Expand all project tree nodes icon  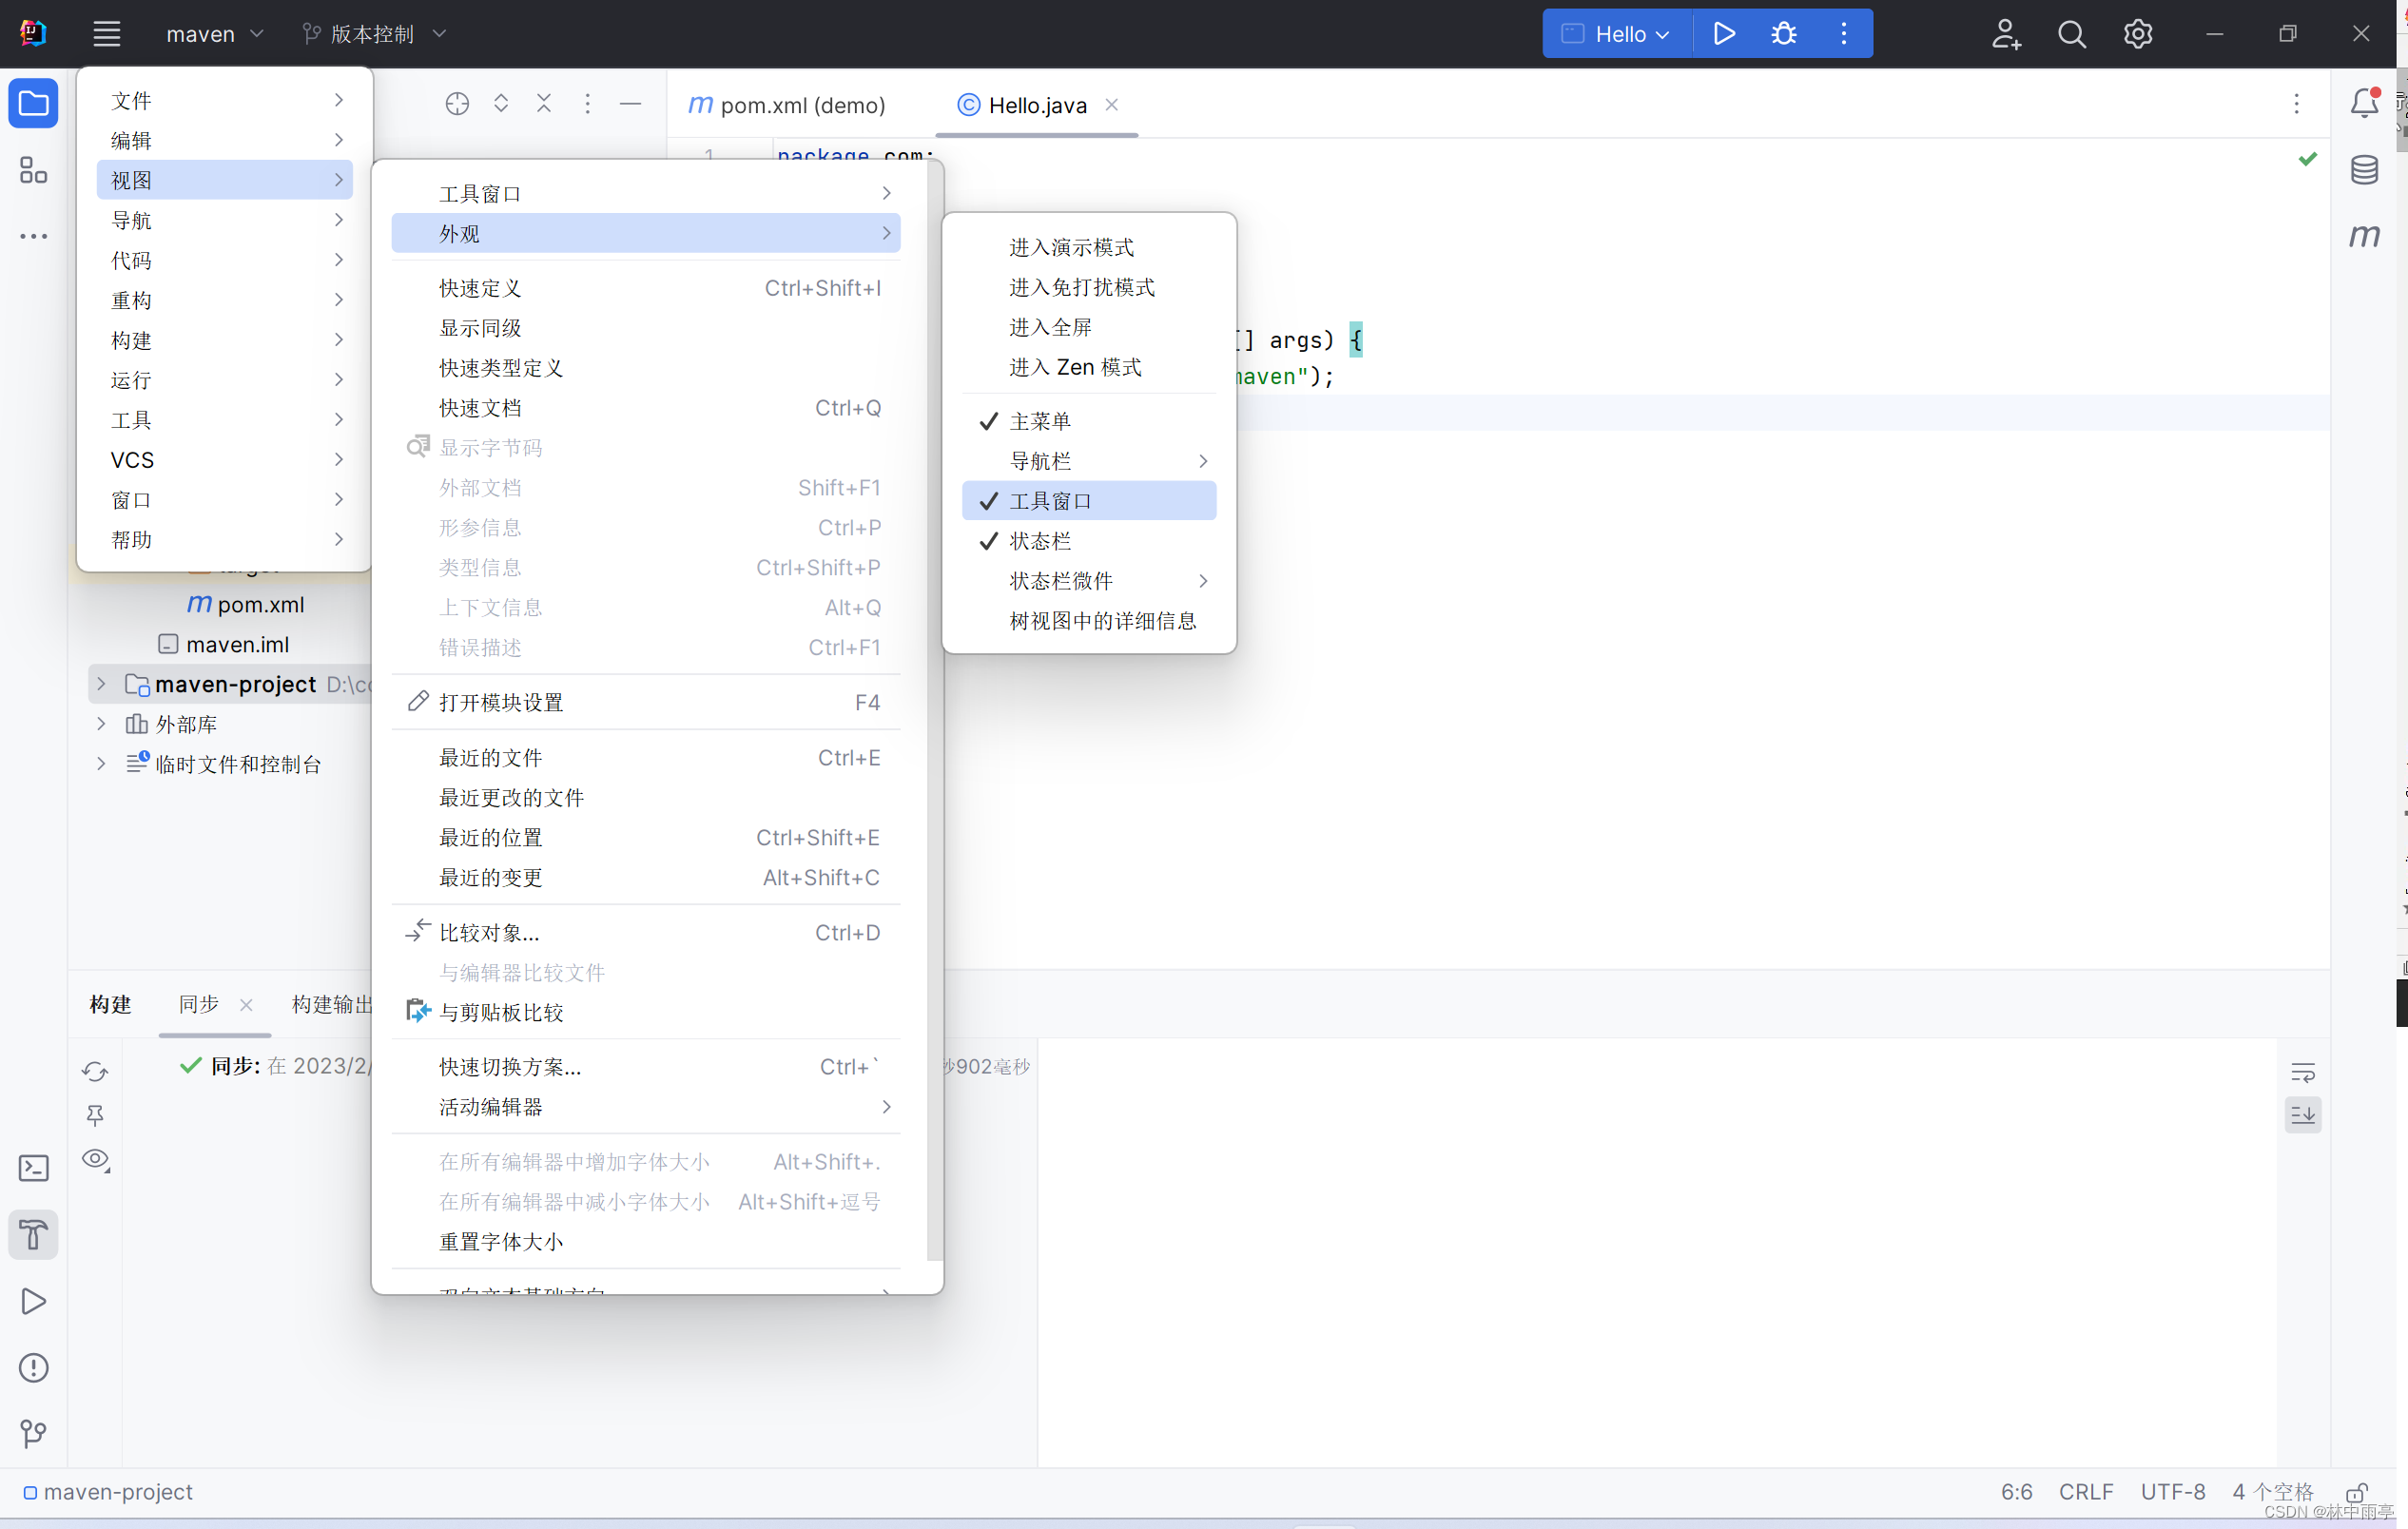point(501,103)
